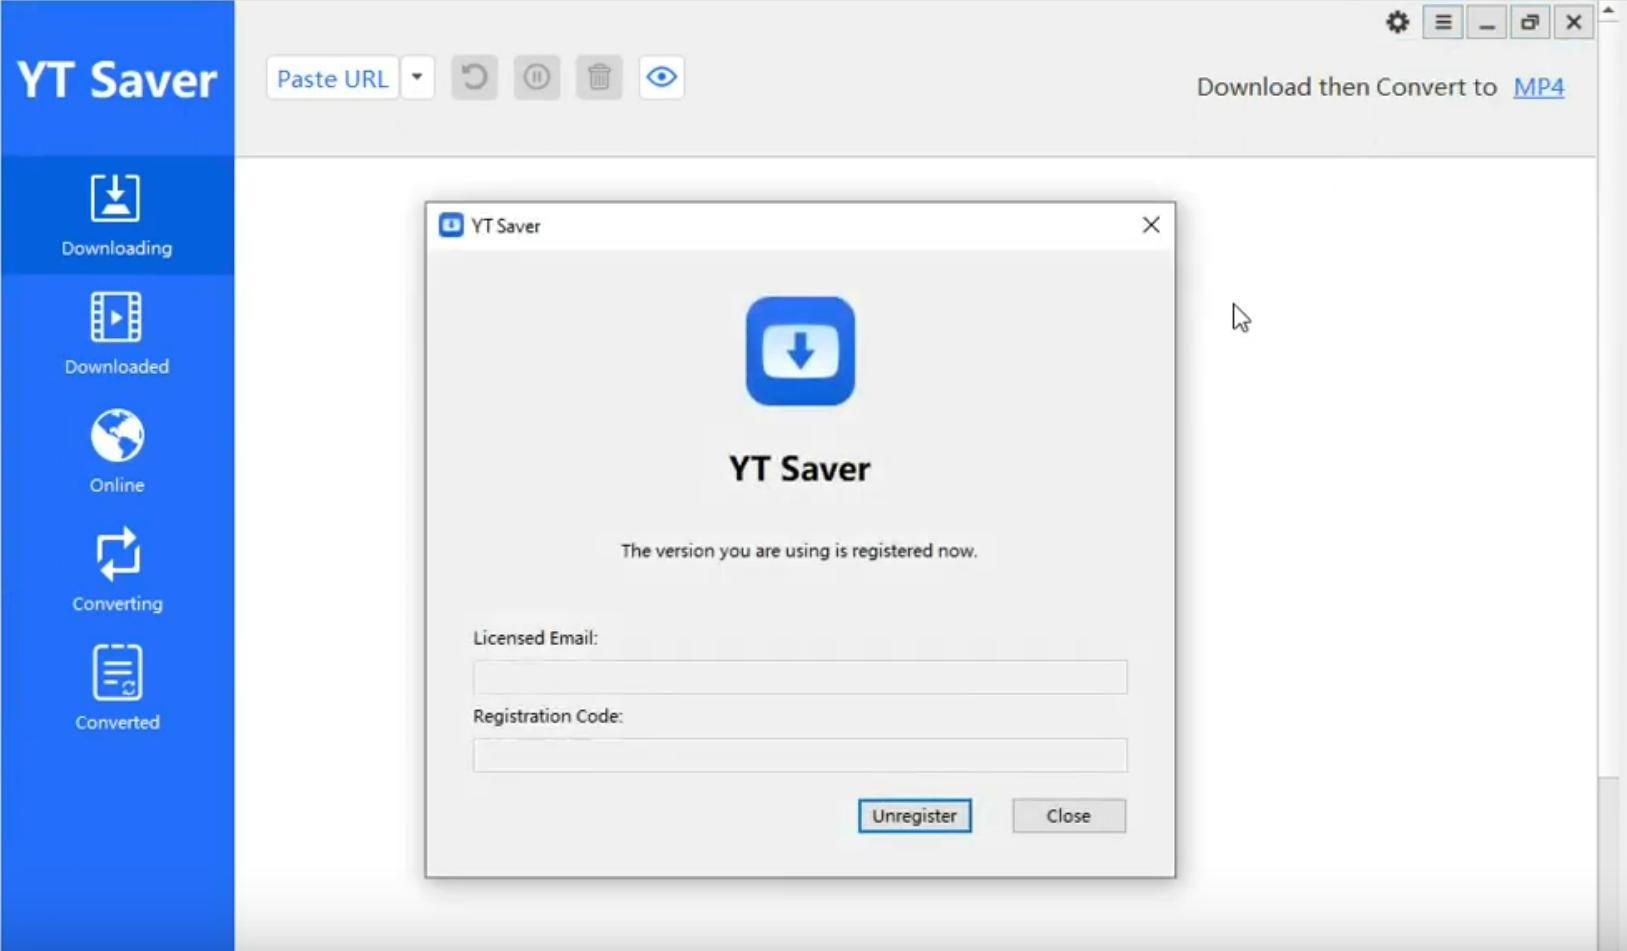The width and height of the screenshot is (1627, 951).
Task: Open settings gear icon
Action: (1397, 22)
